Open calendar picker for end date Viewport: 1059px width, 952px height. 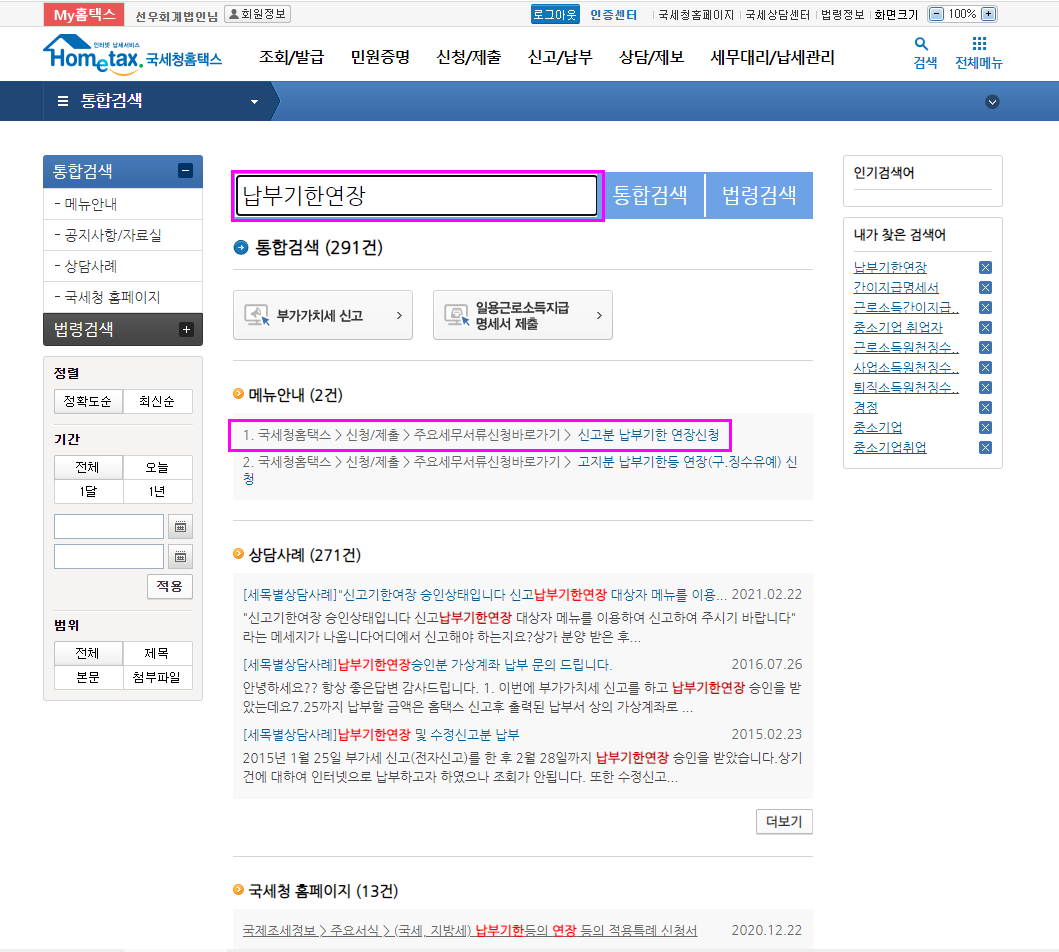point(180,557)
